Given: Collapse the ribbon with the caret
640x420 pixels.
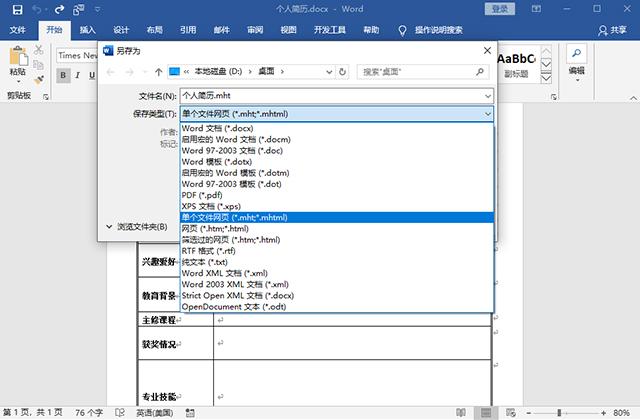Looking at the screenshot, I should [633, 98].
